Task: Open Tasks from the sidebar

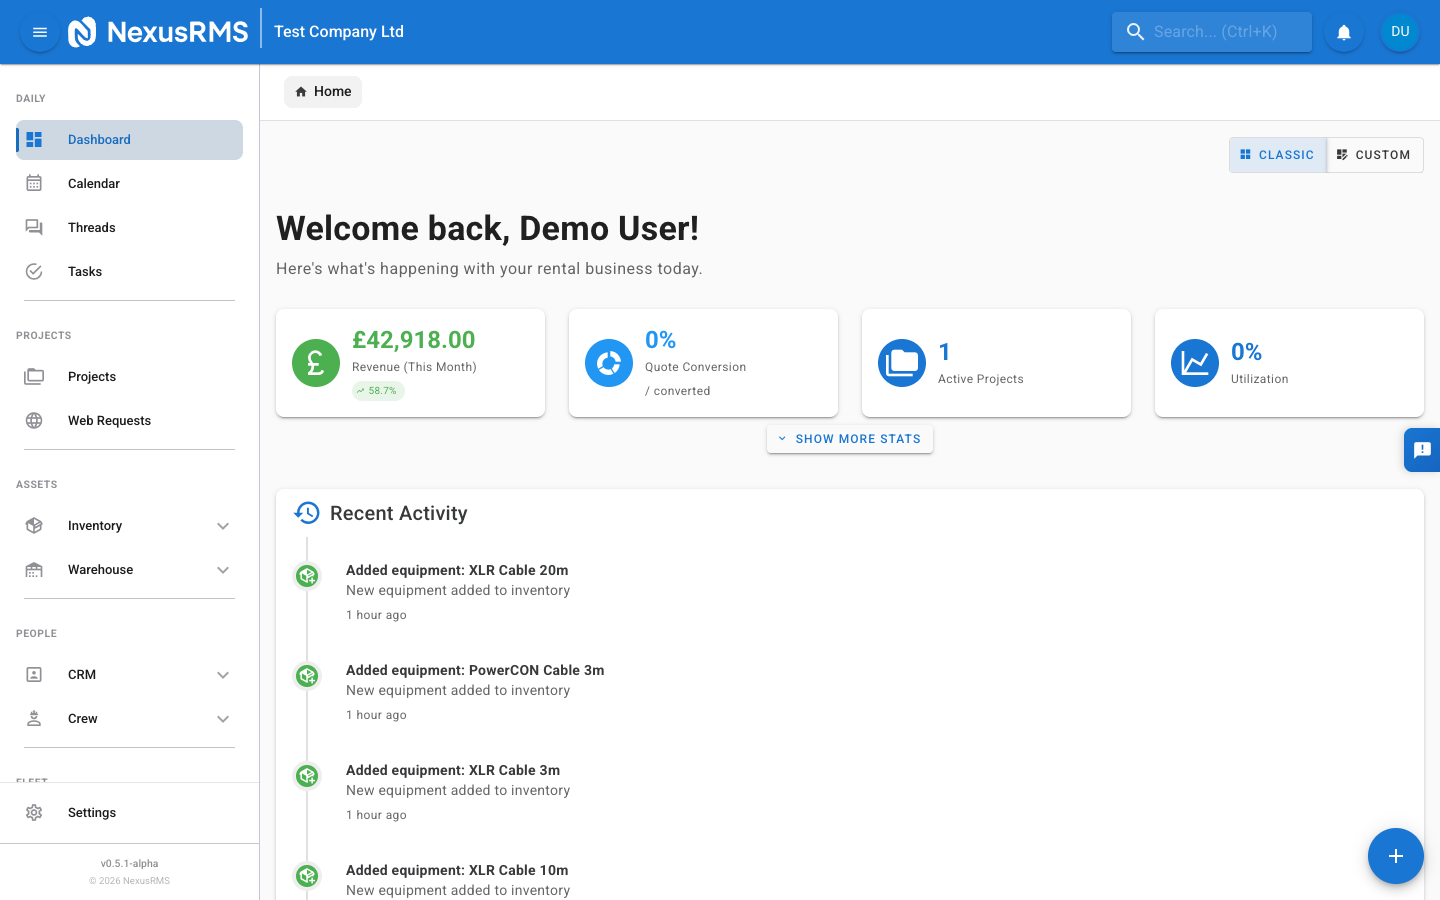Action: click(x=85, y=271)
